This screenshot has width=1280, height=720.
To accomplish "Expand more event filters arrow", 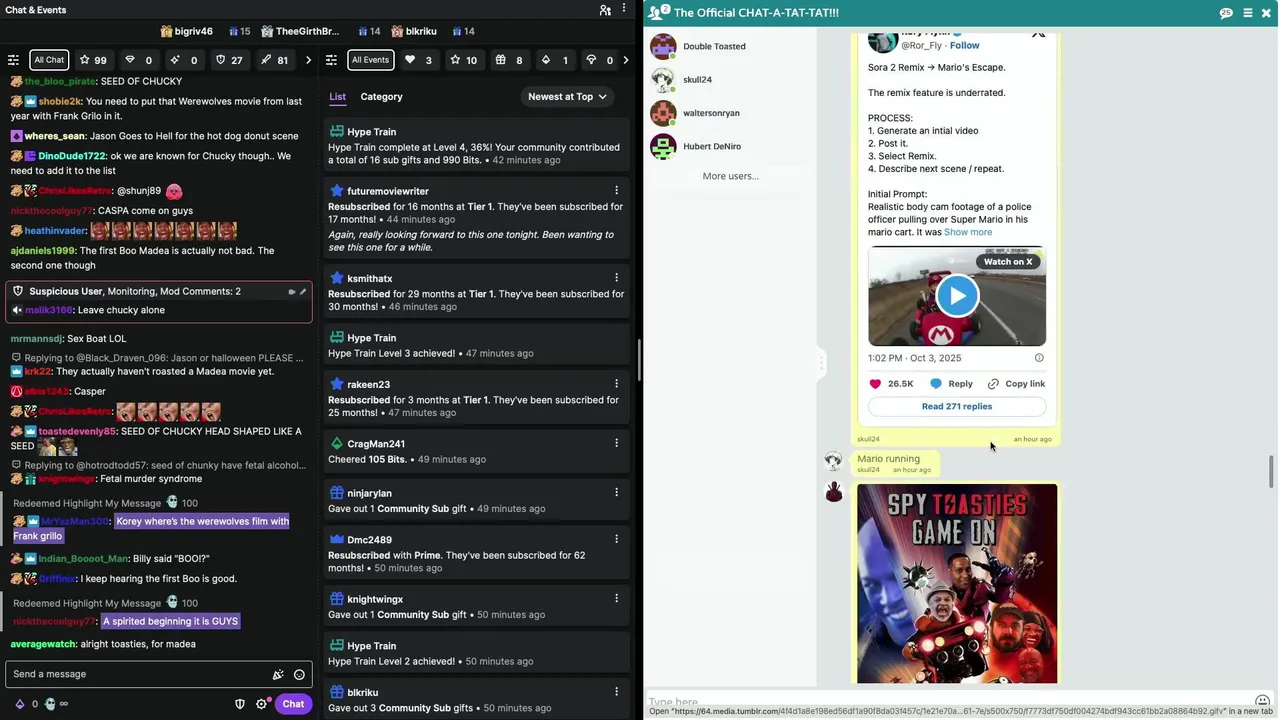I will click(x=626, y=60).
